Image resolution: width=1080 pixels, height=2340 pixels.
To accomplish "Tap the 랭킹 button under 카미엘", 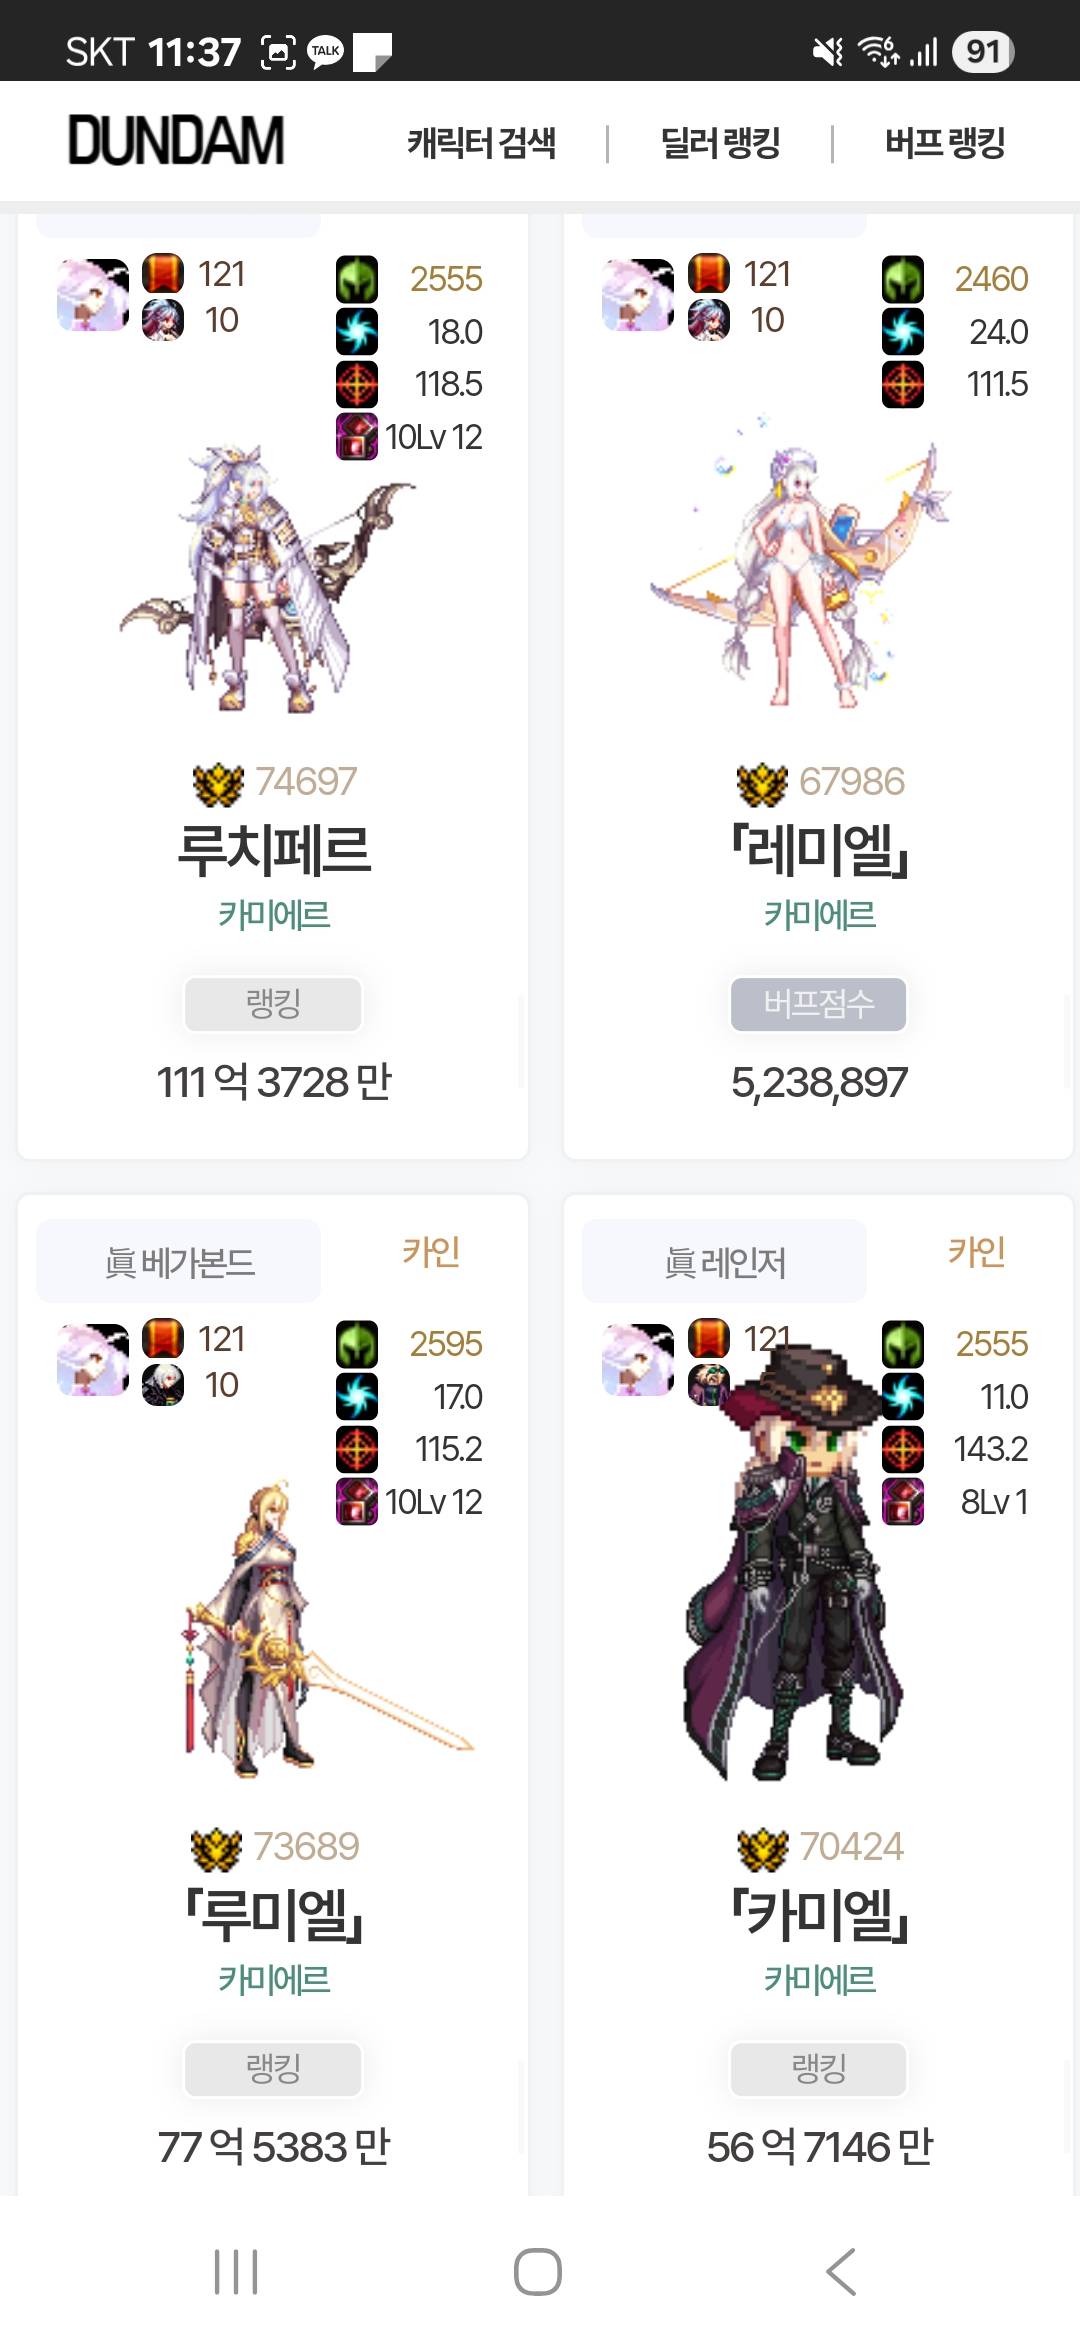I will [x=819, y=2068].
